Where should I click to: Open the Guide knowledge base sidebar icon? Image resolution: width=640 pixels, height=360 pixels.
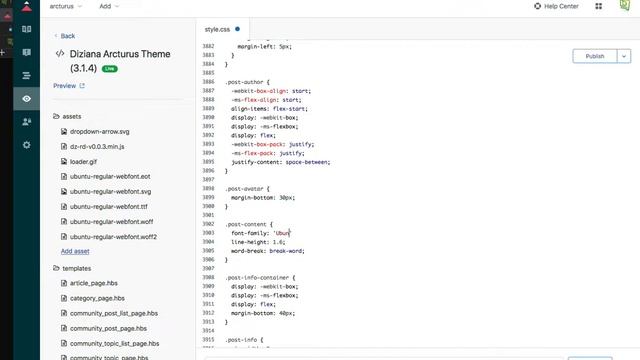point(27,29)
